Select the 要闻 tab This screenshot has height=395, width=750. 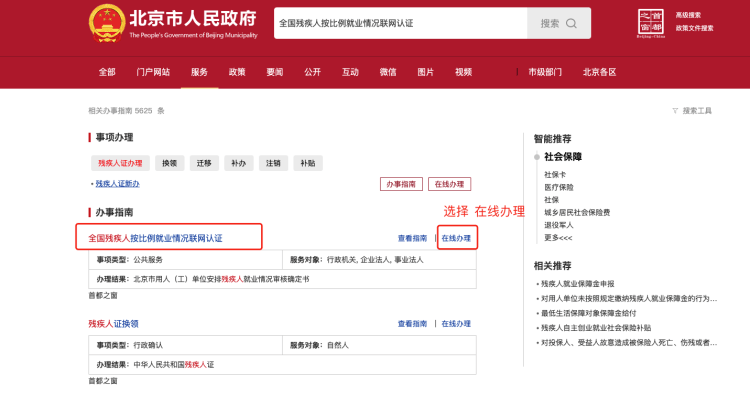point(275,72)
